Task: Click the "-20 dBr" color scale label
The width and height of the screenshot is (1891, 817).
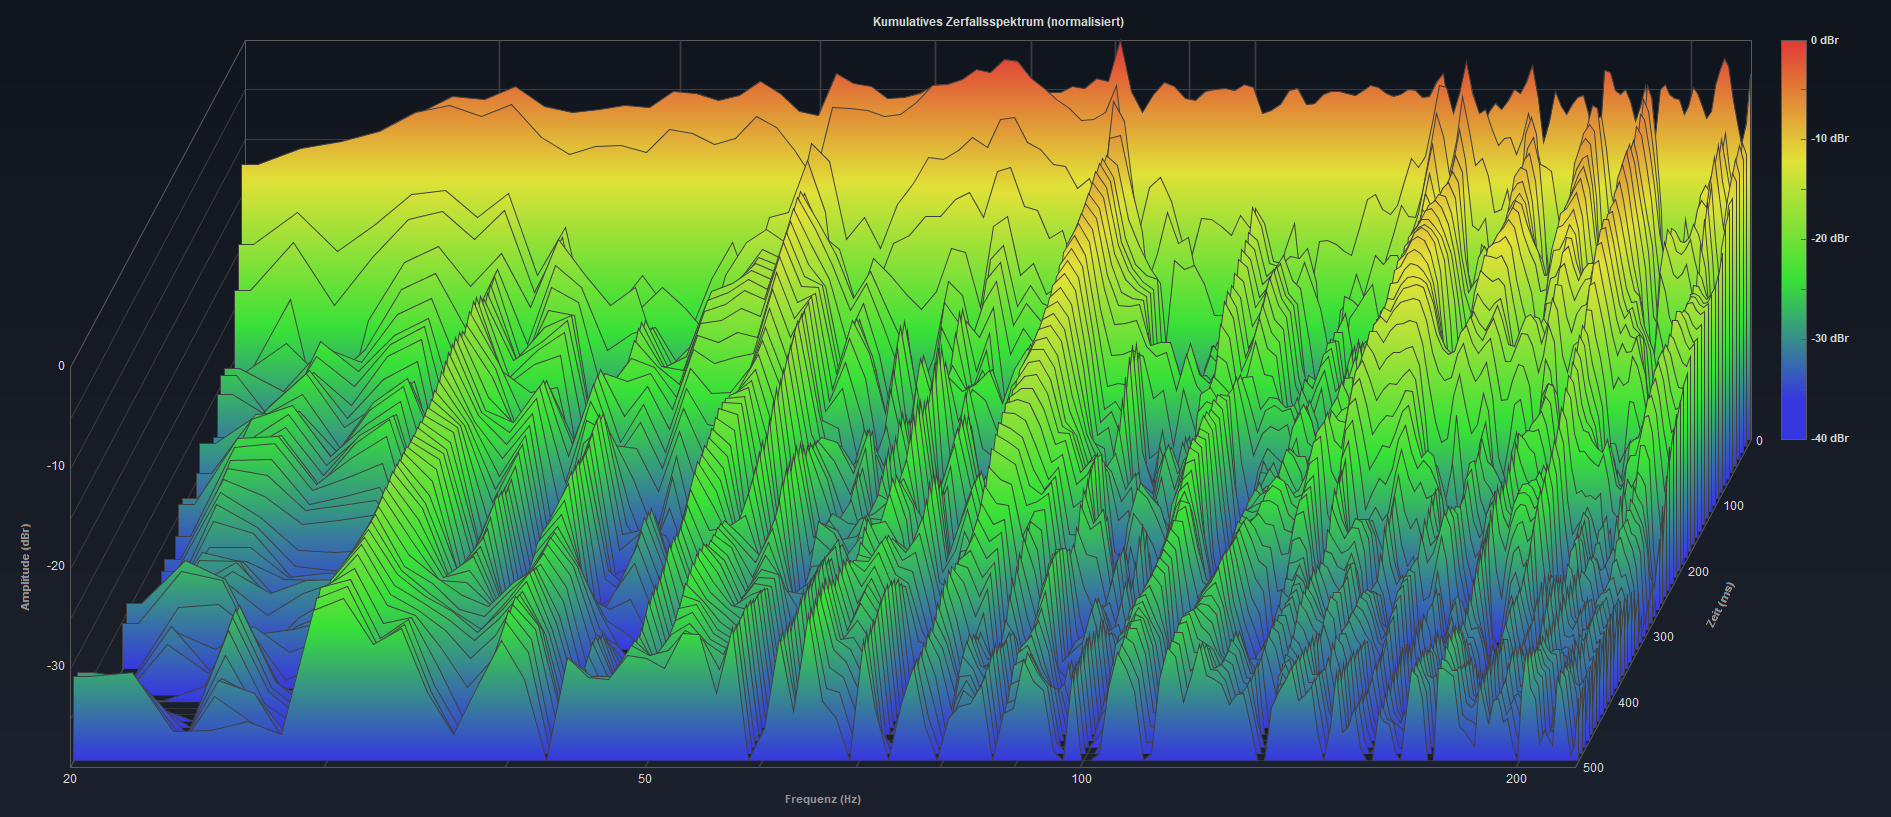Action: pos(1829,239)
